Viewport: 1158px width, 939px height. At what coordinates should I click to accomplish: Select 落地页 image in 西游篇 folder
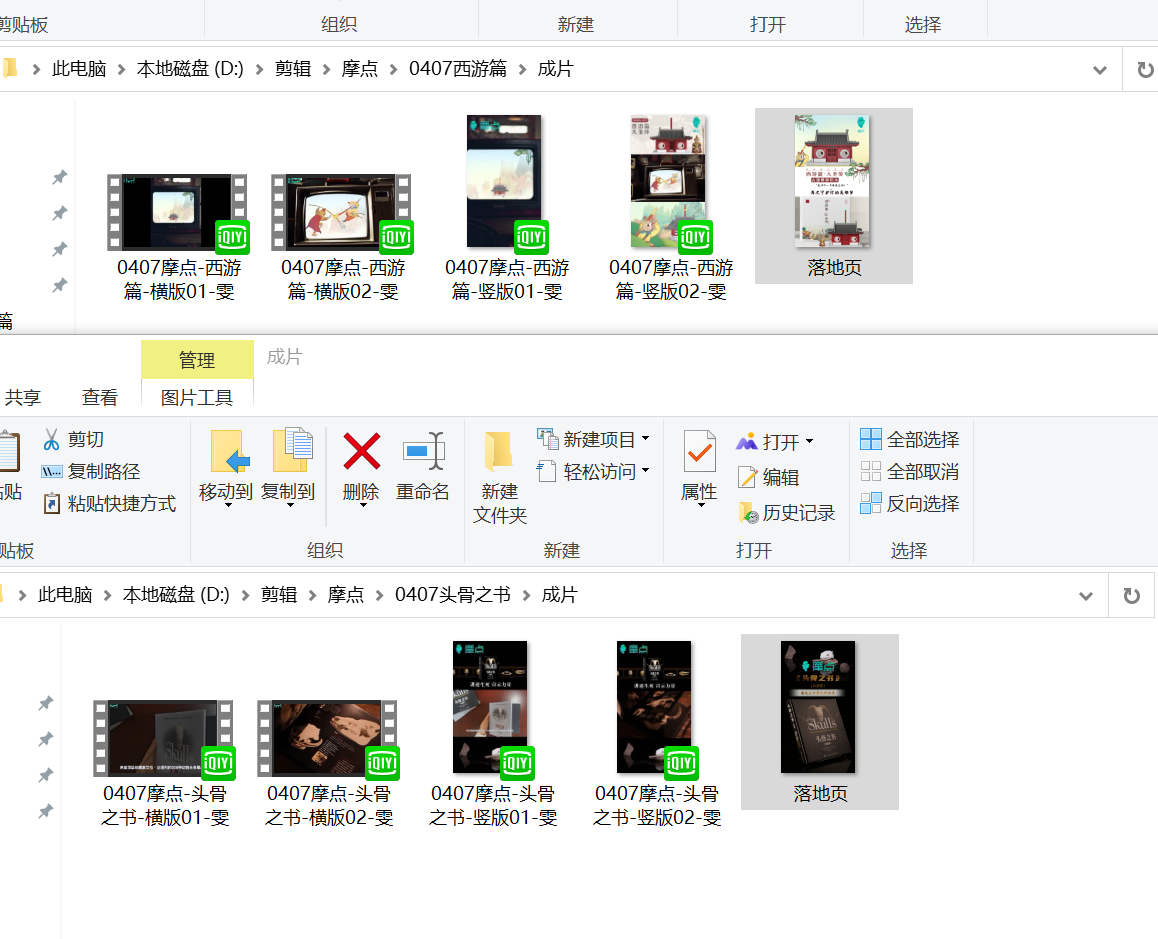pos(834,196)
